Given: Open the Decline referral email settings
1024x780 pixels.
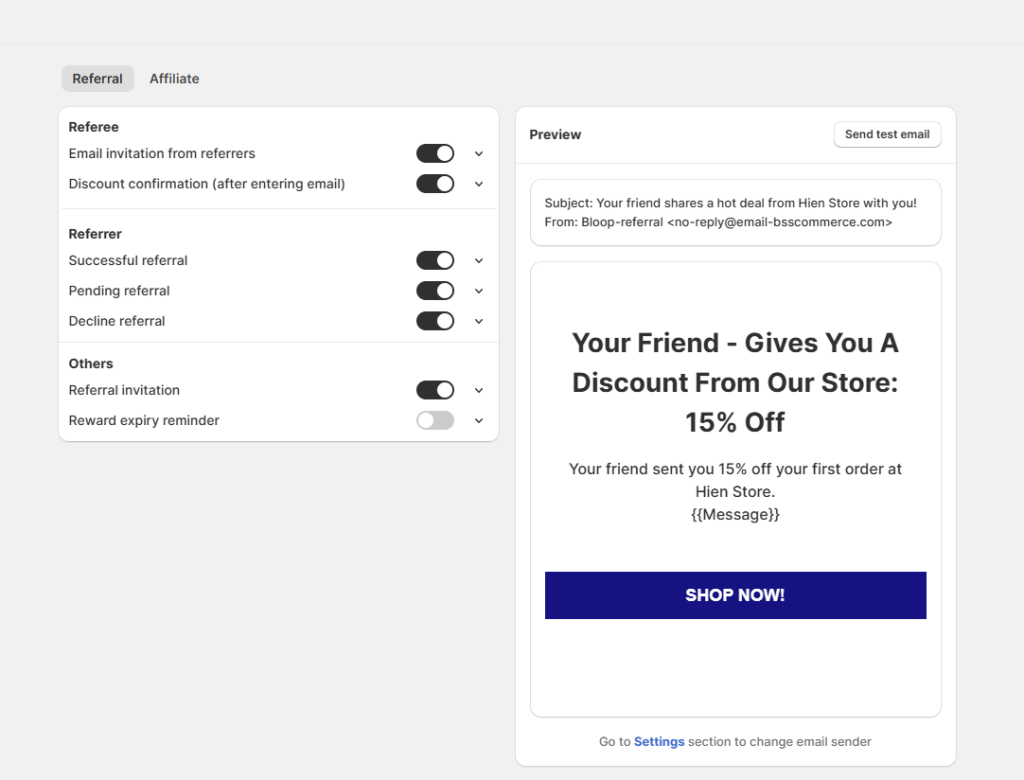Looking at the screenshot, I should 478,320.
